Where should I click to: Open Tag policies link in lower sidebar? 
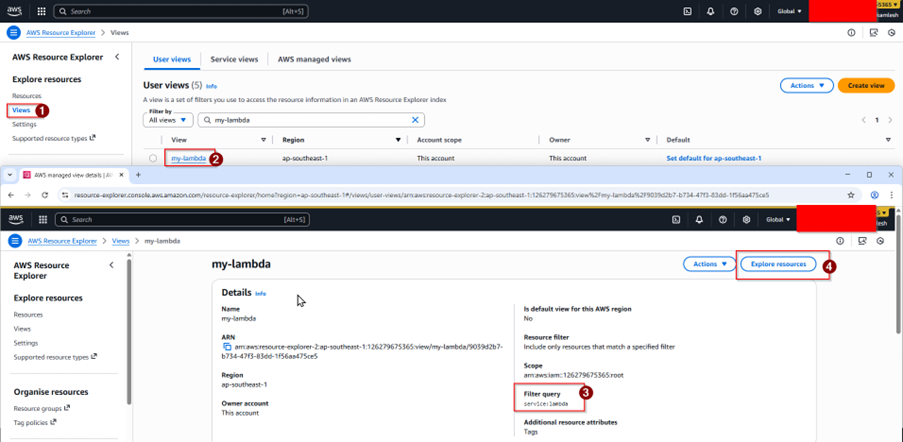[x=35, y=422]
